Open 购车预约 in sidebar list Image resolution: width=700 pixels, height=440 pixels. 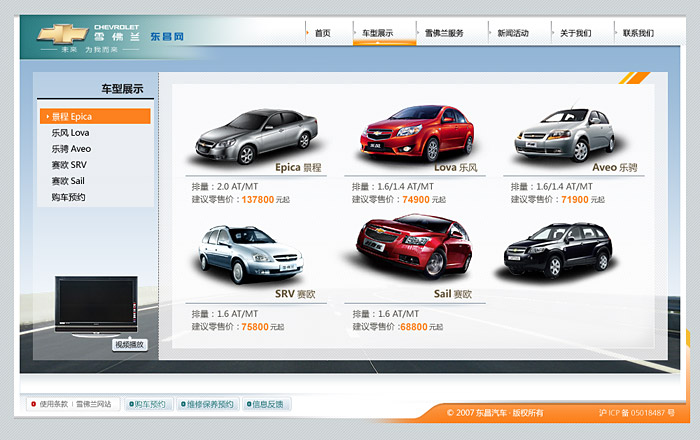[68, 197]
